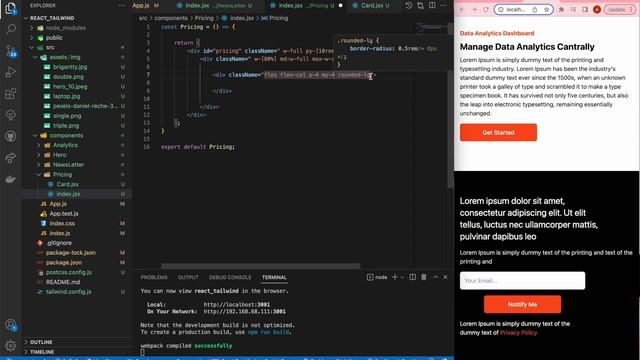Screen dimensions: 640x360
Task: Open browser extensions puzzle icon
Action: [x=561, y=9]
